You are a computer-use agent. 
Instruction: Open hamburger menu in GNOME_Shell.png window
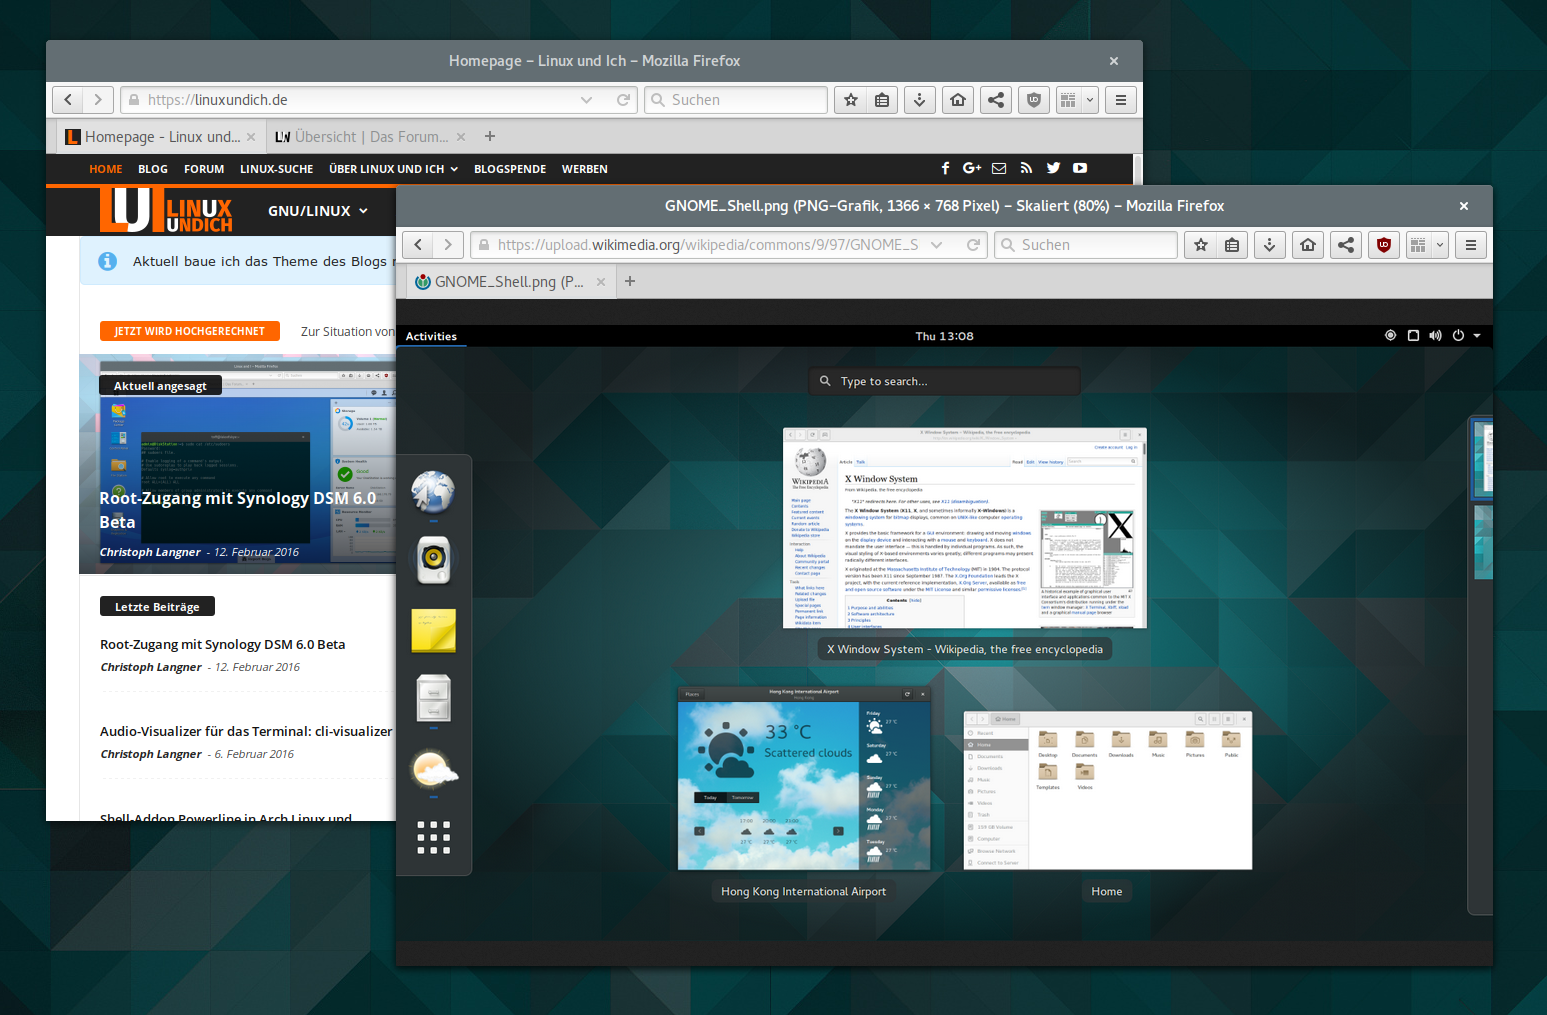[x=1471, y=245]
